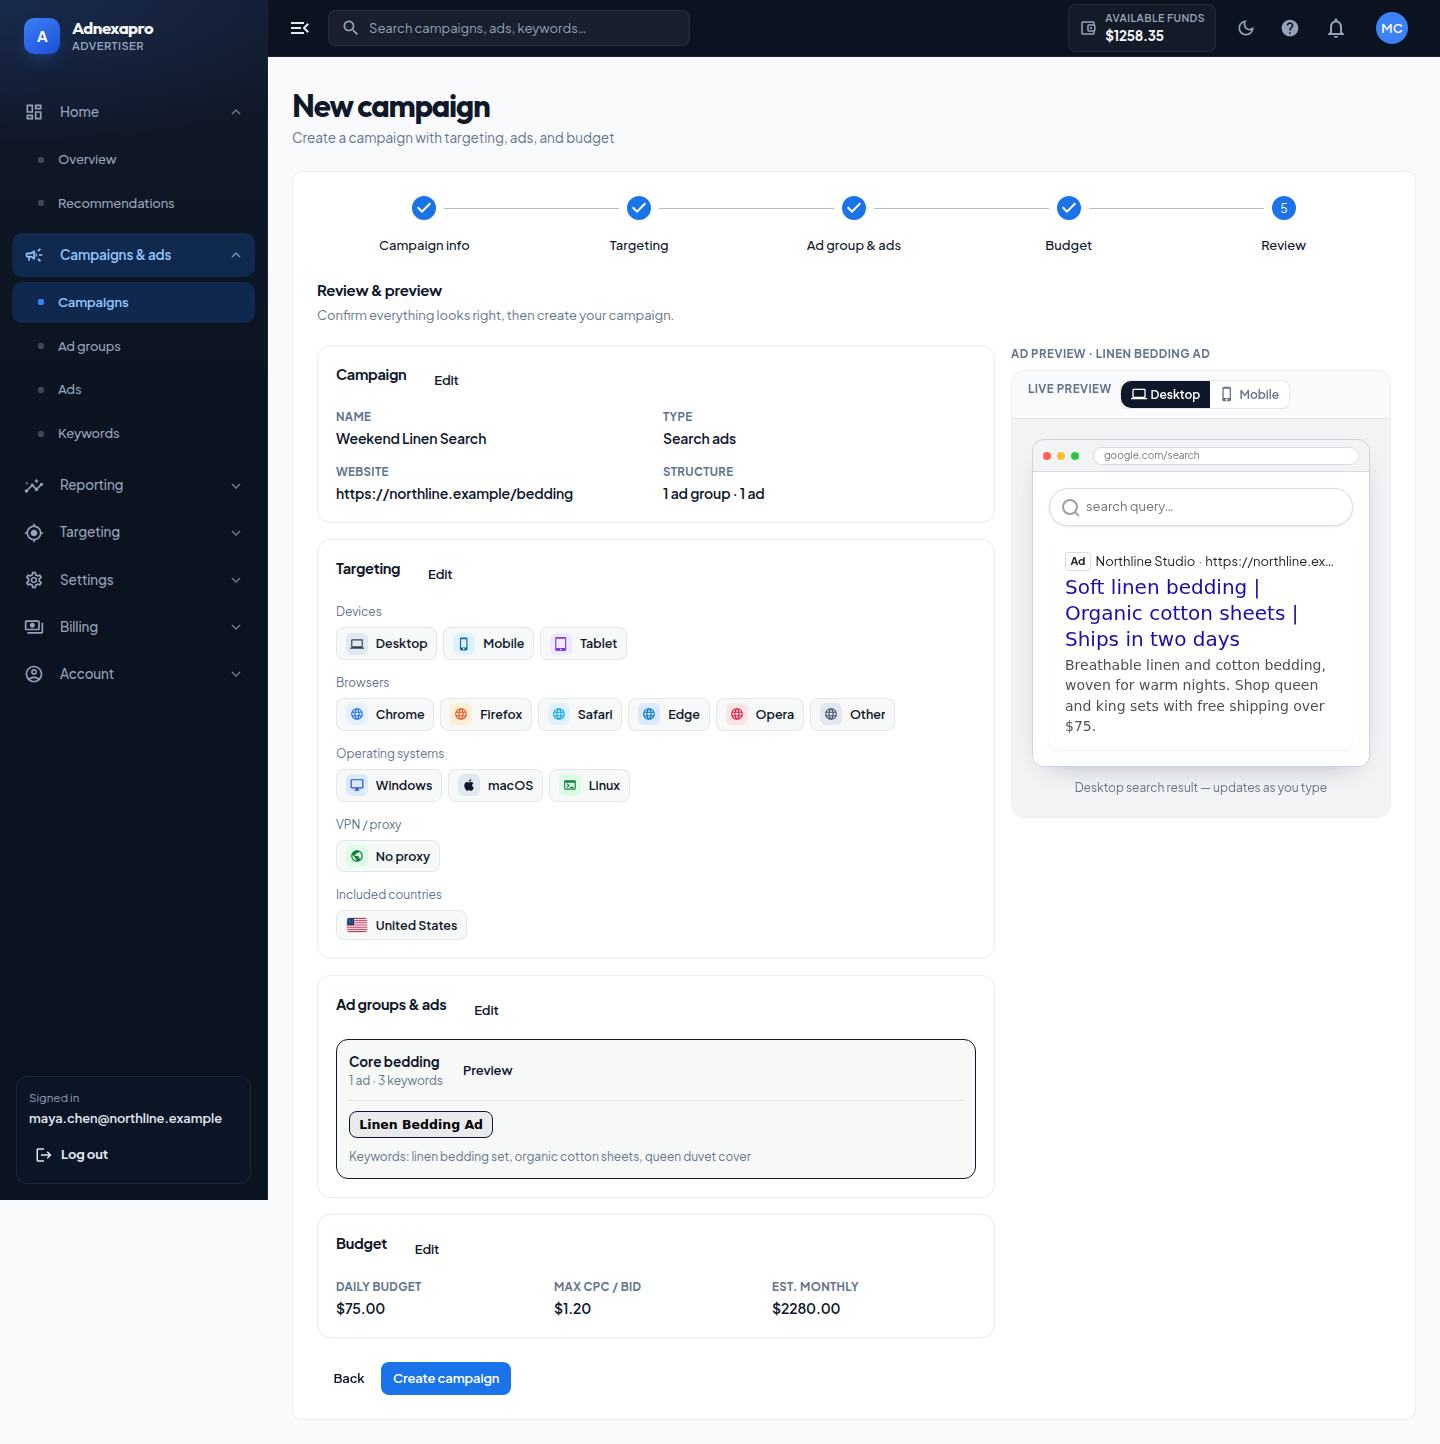
Task: Click the Create campaign button
Action: [x=446, y=1378]
